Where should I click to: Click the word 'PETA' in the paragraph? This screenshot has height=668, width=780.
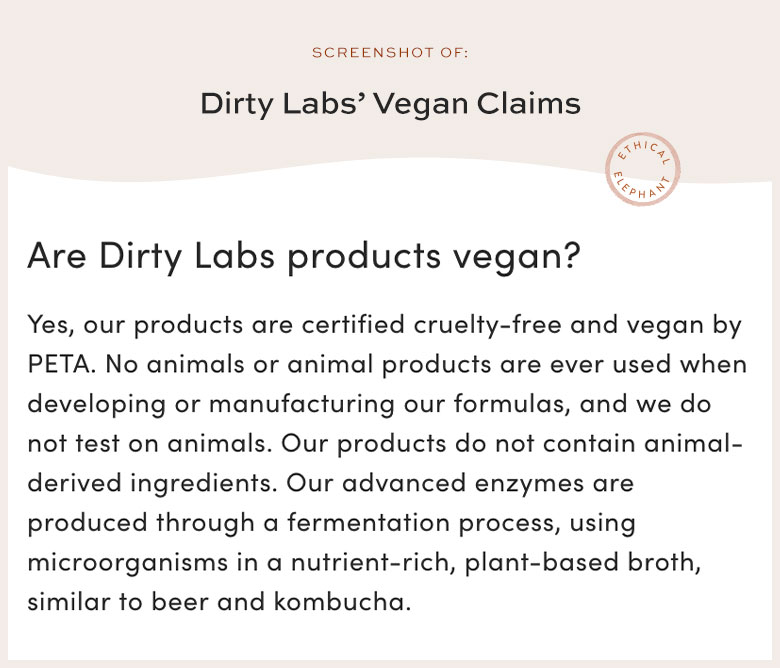(61, 364)
